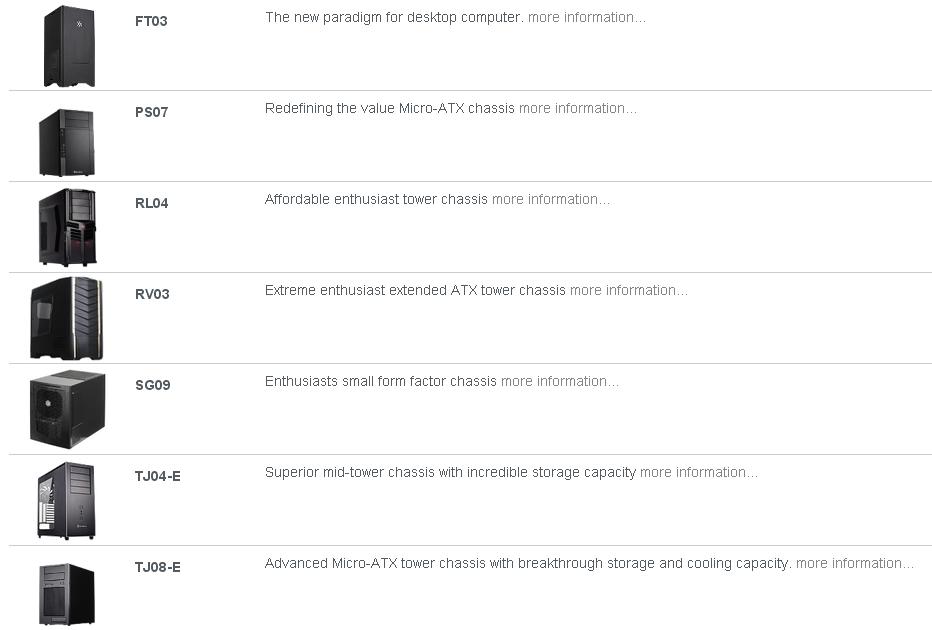Open more information for PS07 chassis
The height and width of the screenshot is (630, 932).
point(577,108)
